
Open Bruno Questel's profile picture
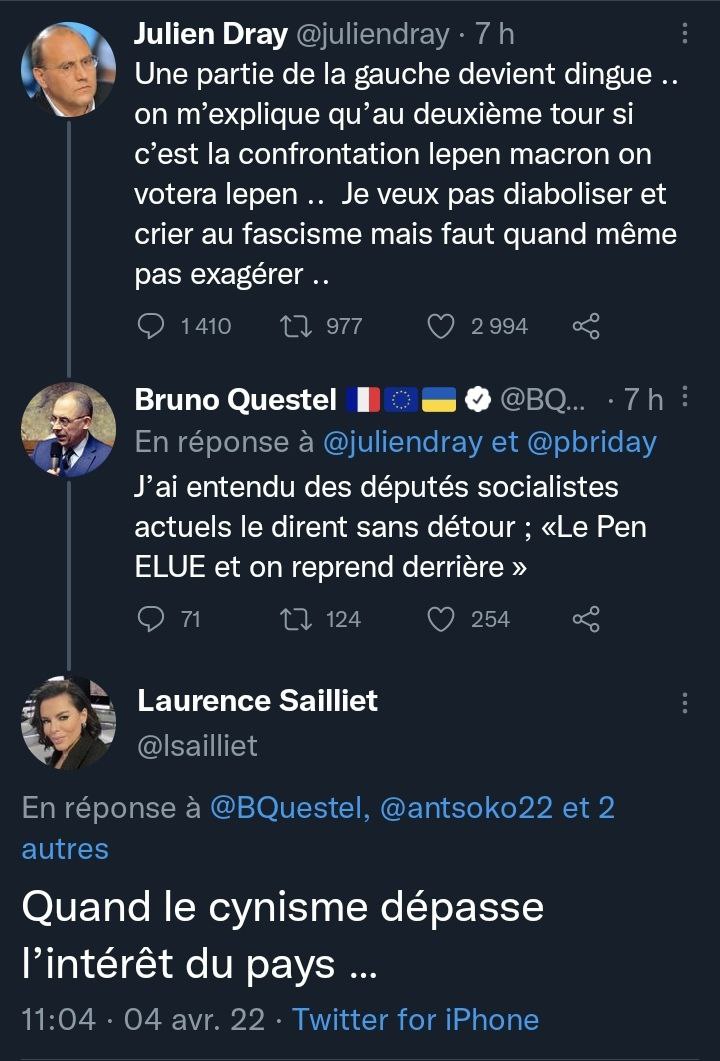[68, 430]
